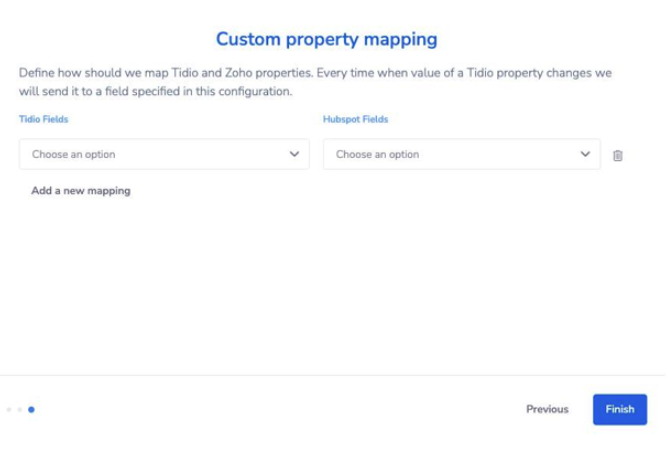
Task: Click the Hubspot Fields dropdown chevron
Action: 585,154
